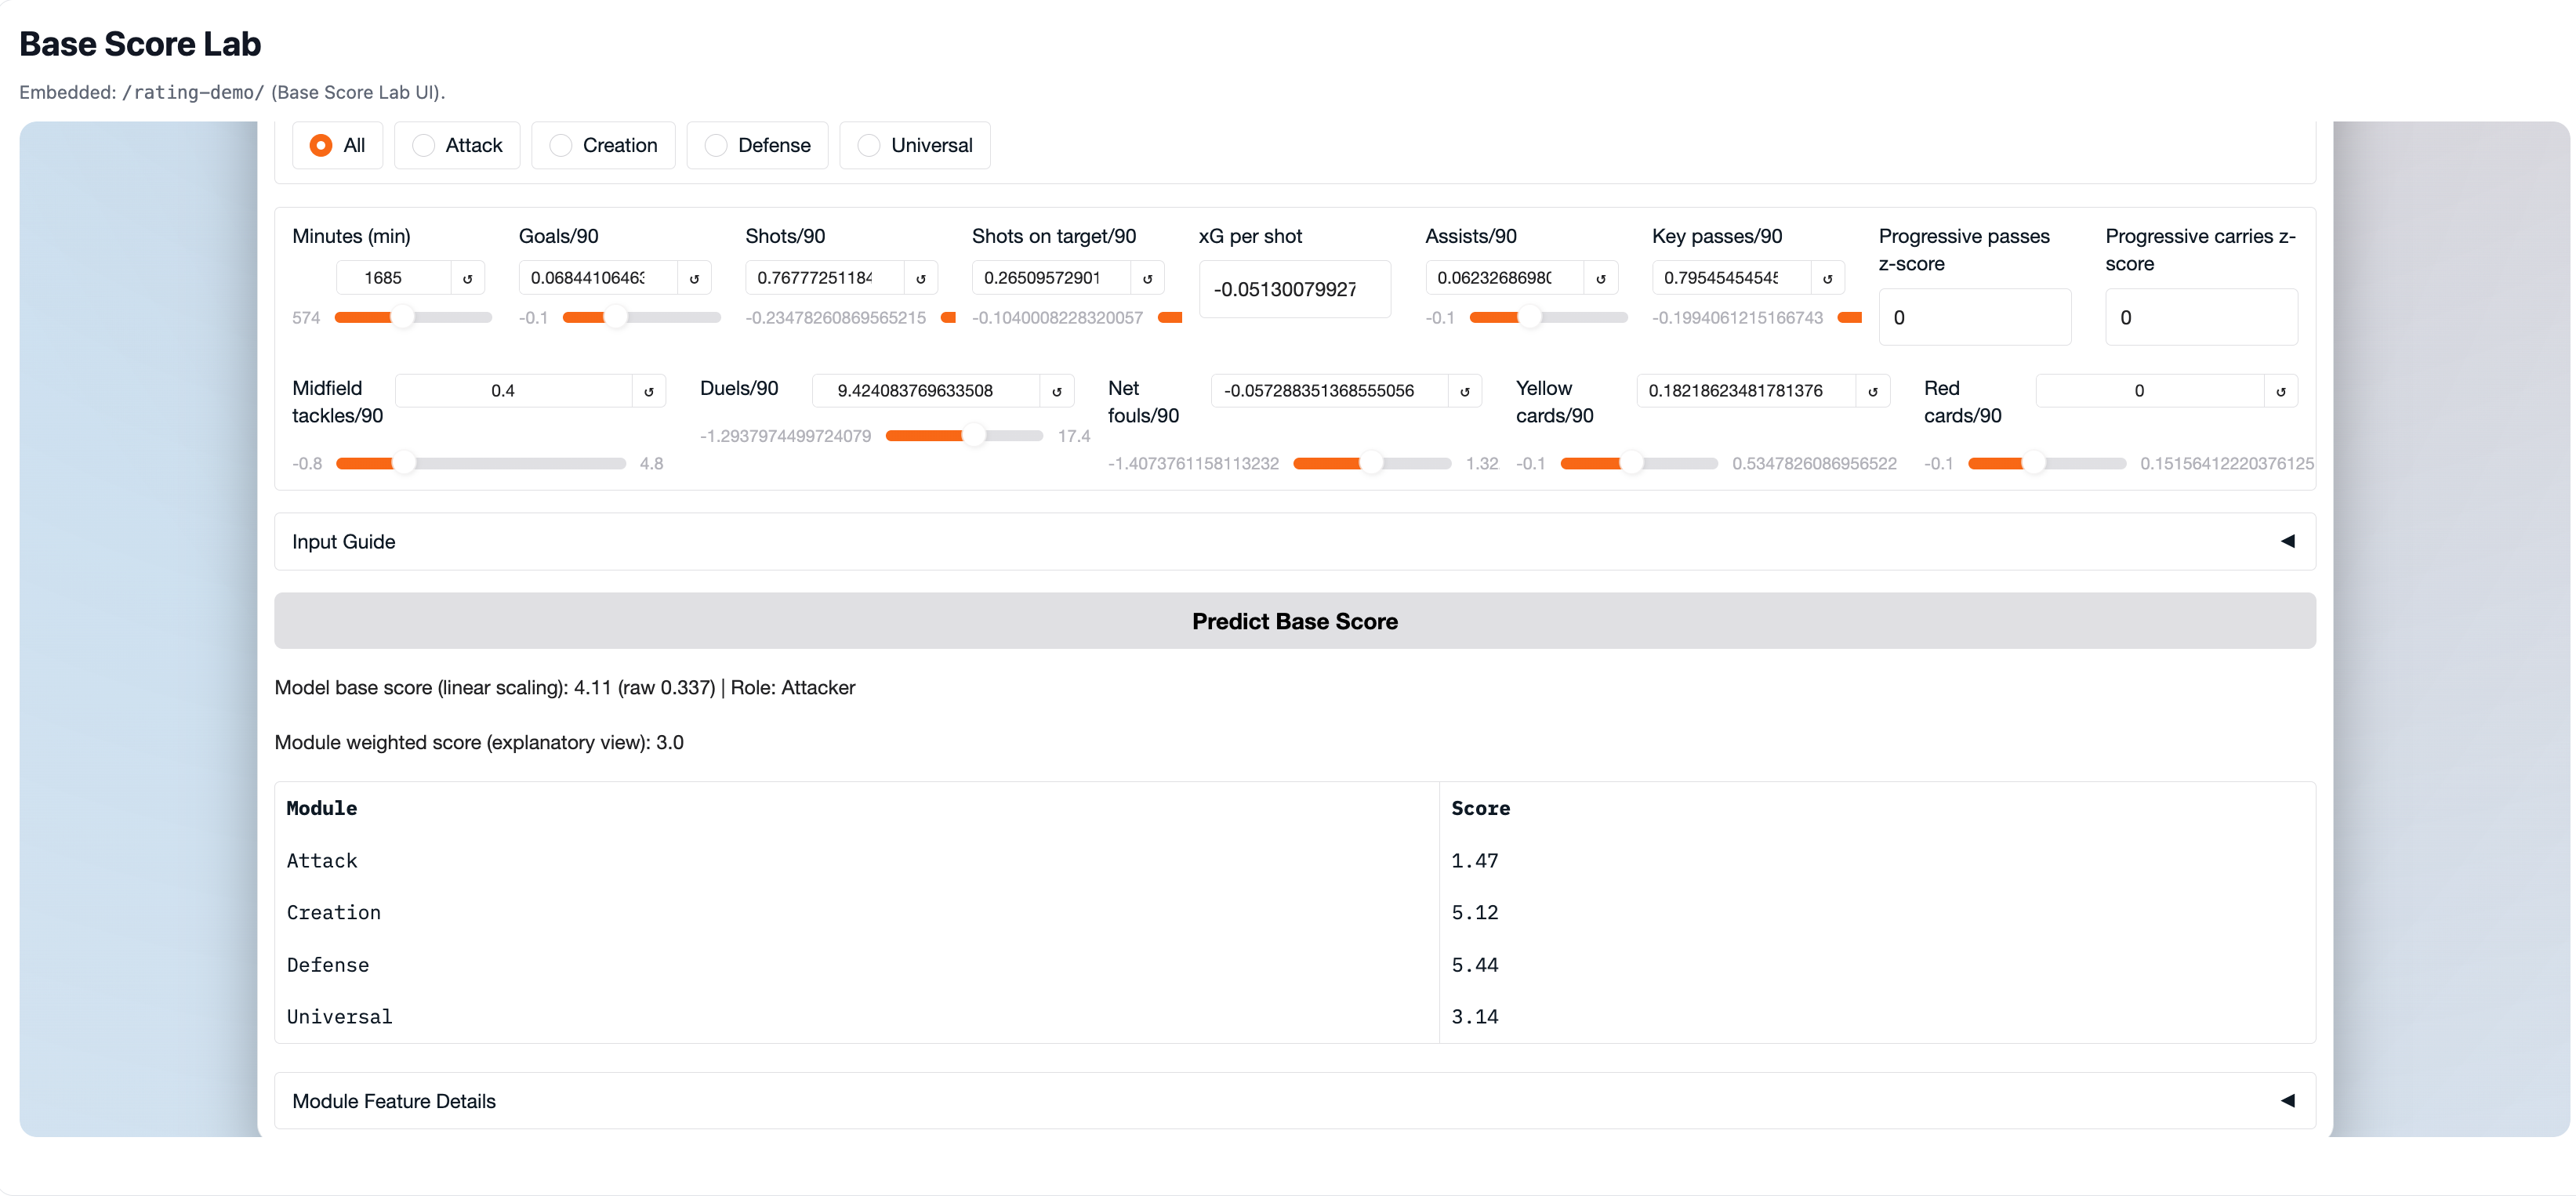Viewport: 2576px width, 1199px height.
Task: Reset the Shots on target/90 value
Action: [x=1147, y=277]
